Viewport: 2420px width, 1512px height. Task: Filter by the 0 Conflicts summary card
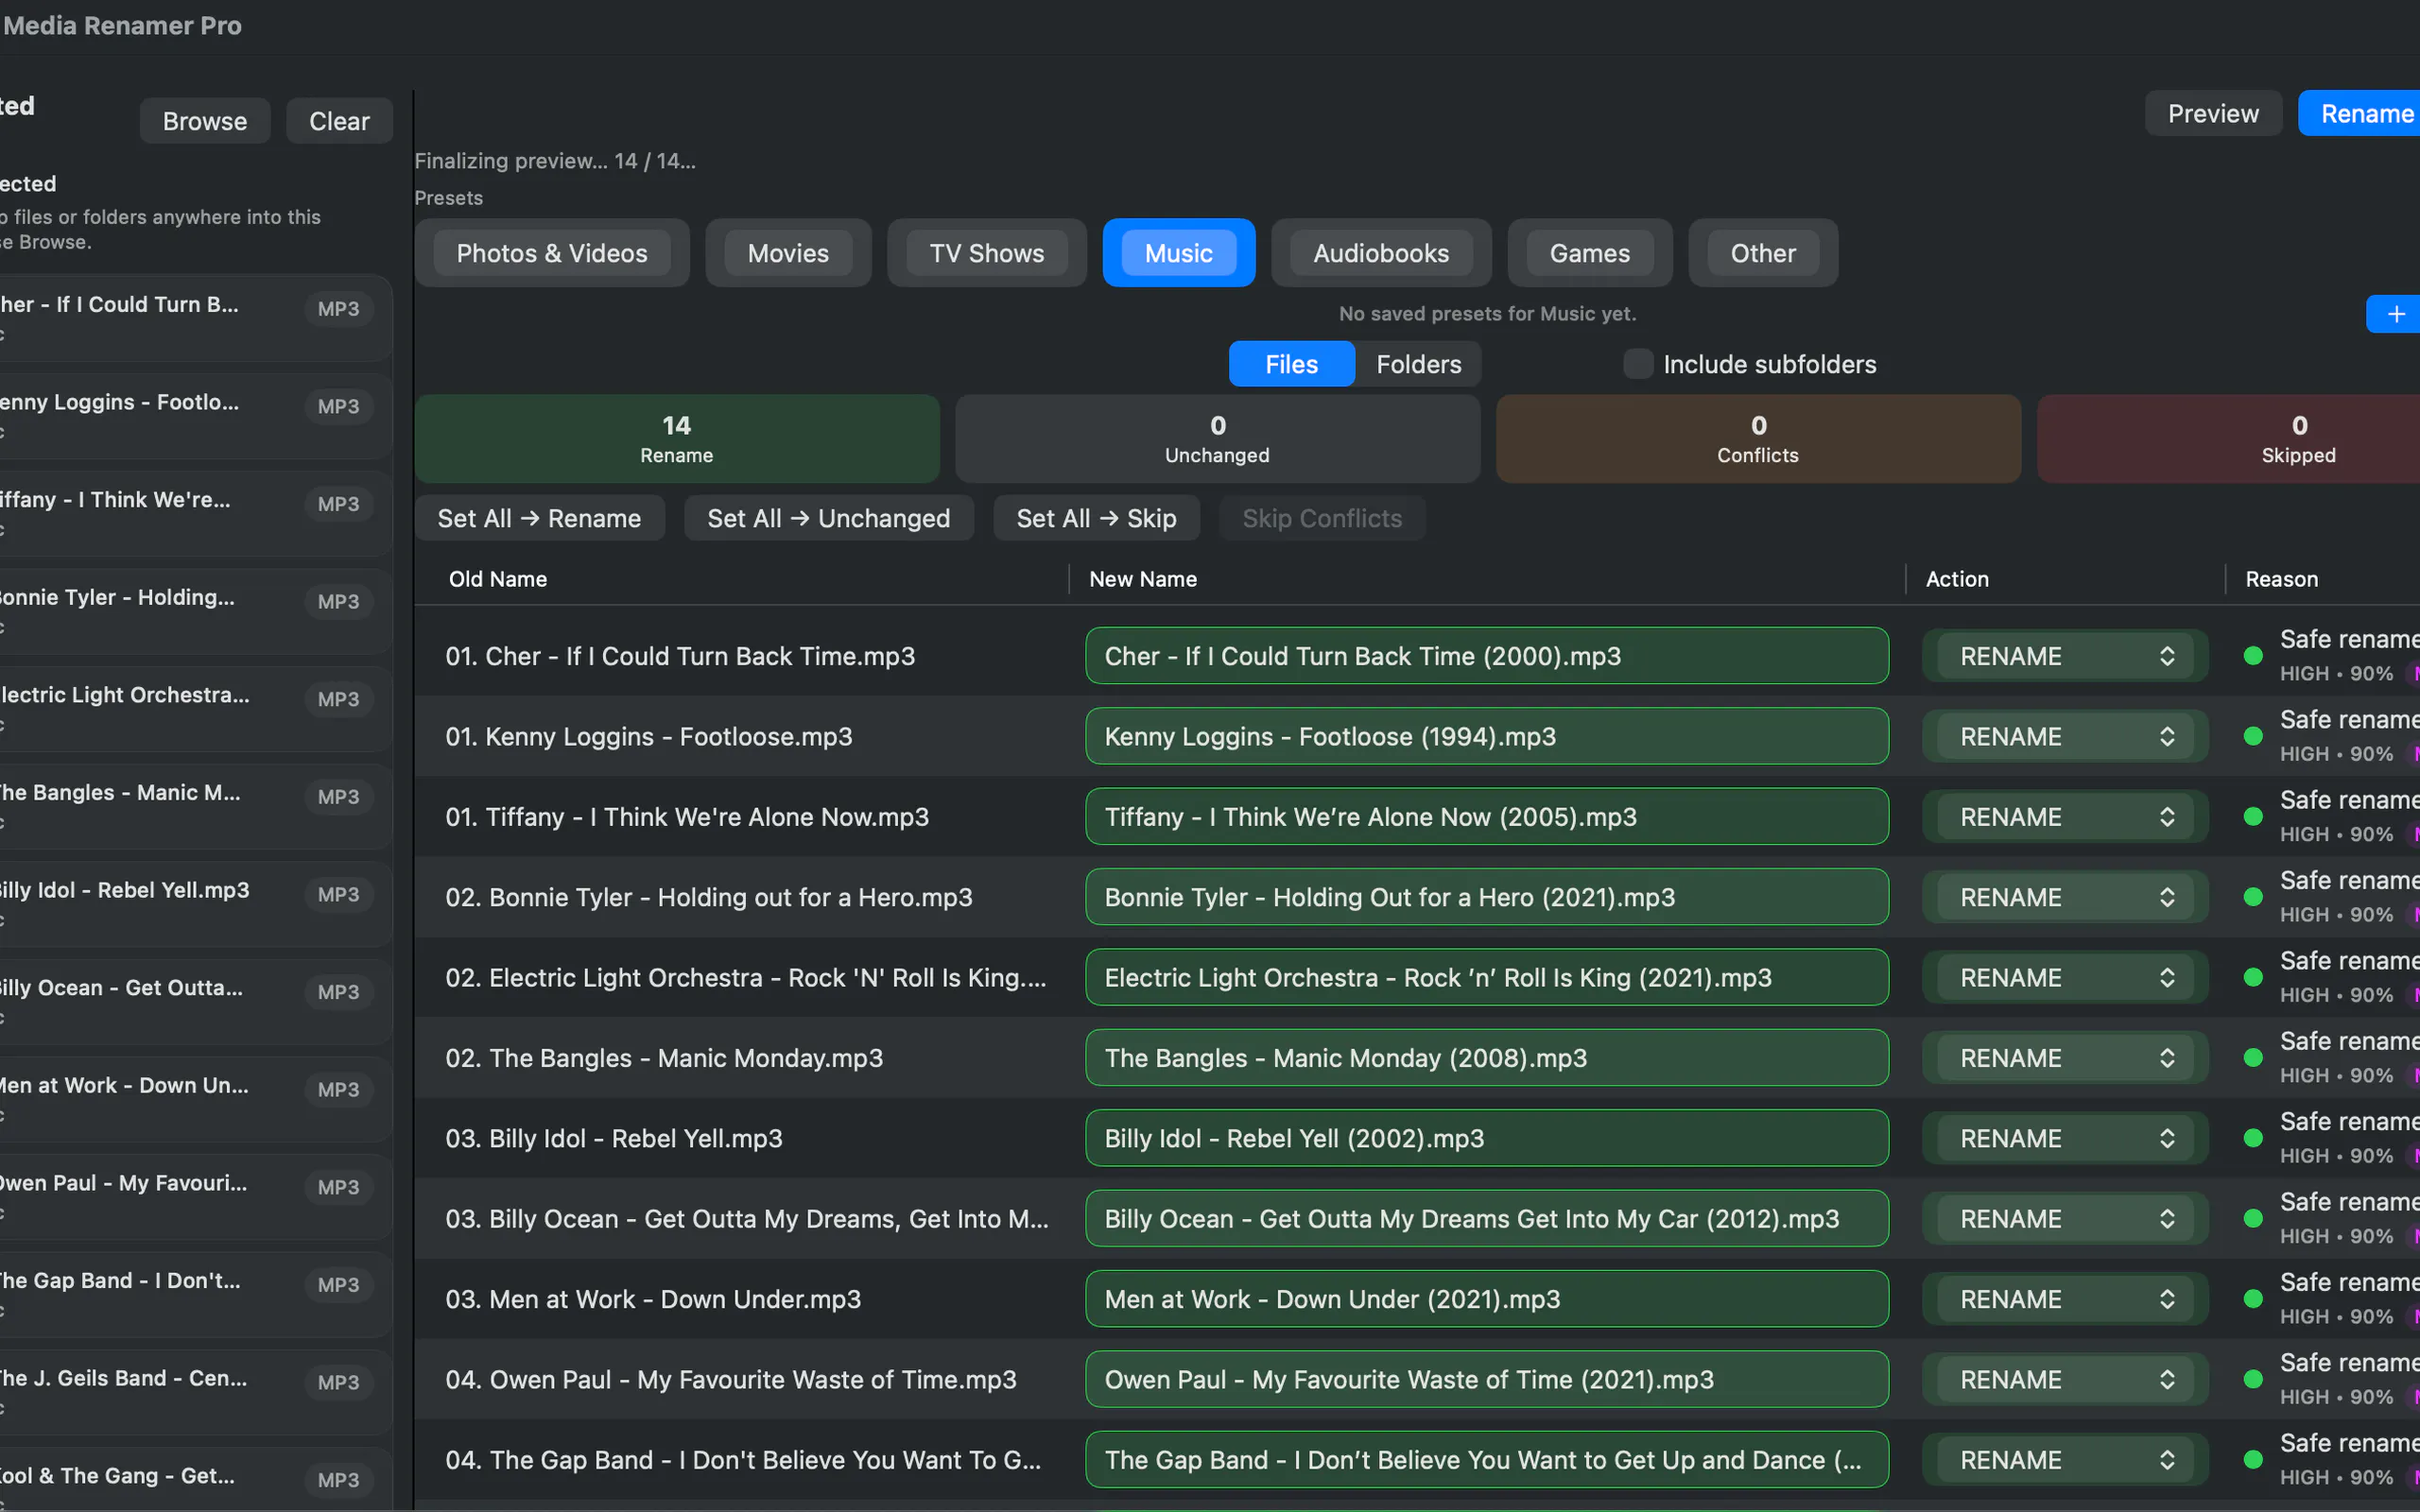click(1758, 439)
